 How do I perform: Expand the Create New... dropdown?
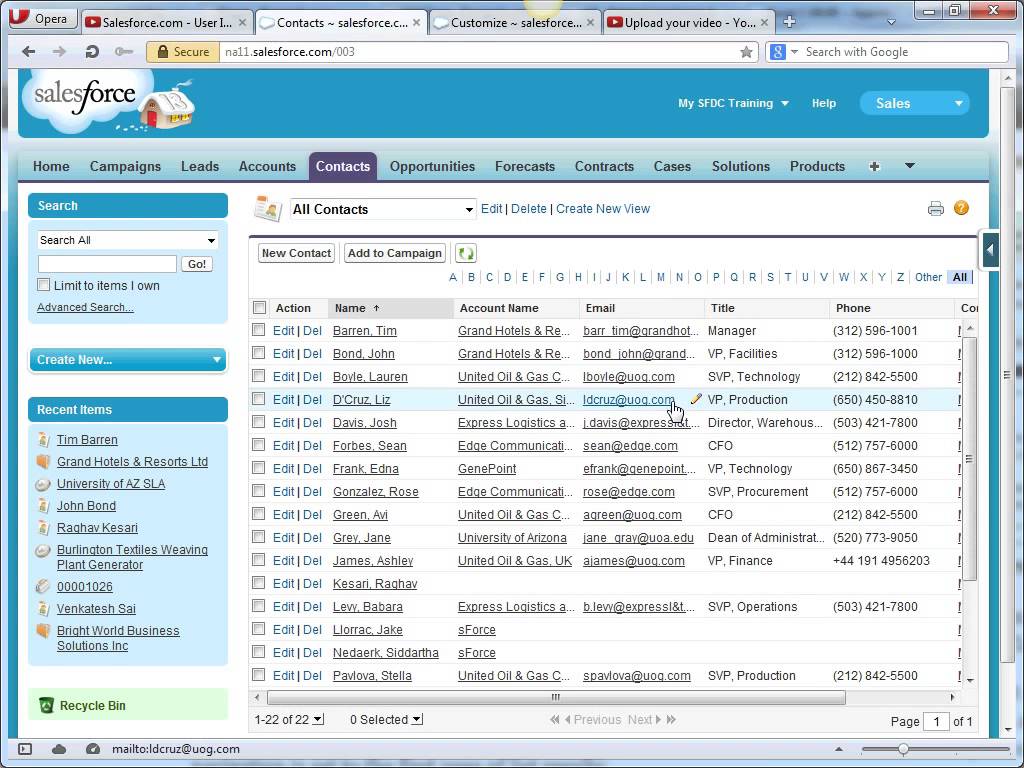128,360
